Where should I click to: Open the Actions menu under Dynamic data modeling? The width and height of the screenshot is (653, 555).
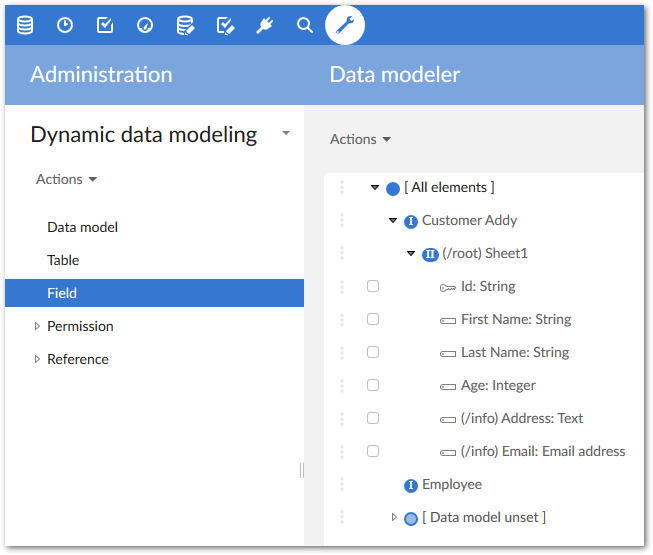point(66,179)
